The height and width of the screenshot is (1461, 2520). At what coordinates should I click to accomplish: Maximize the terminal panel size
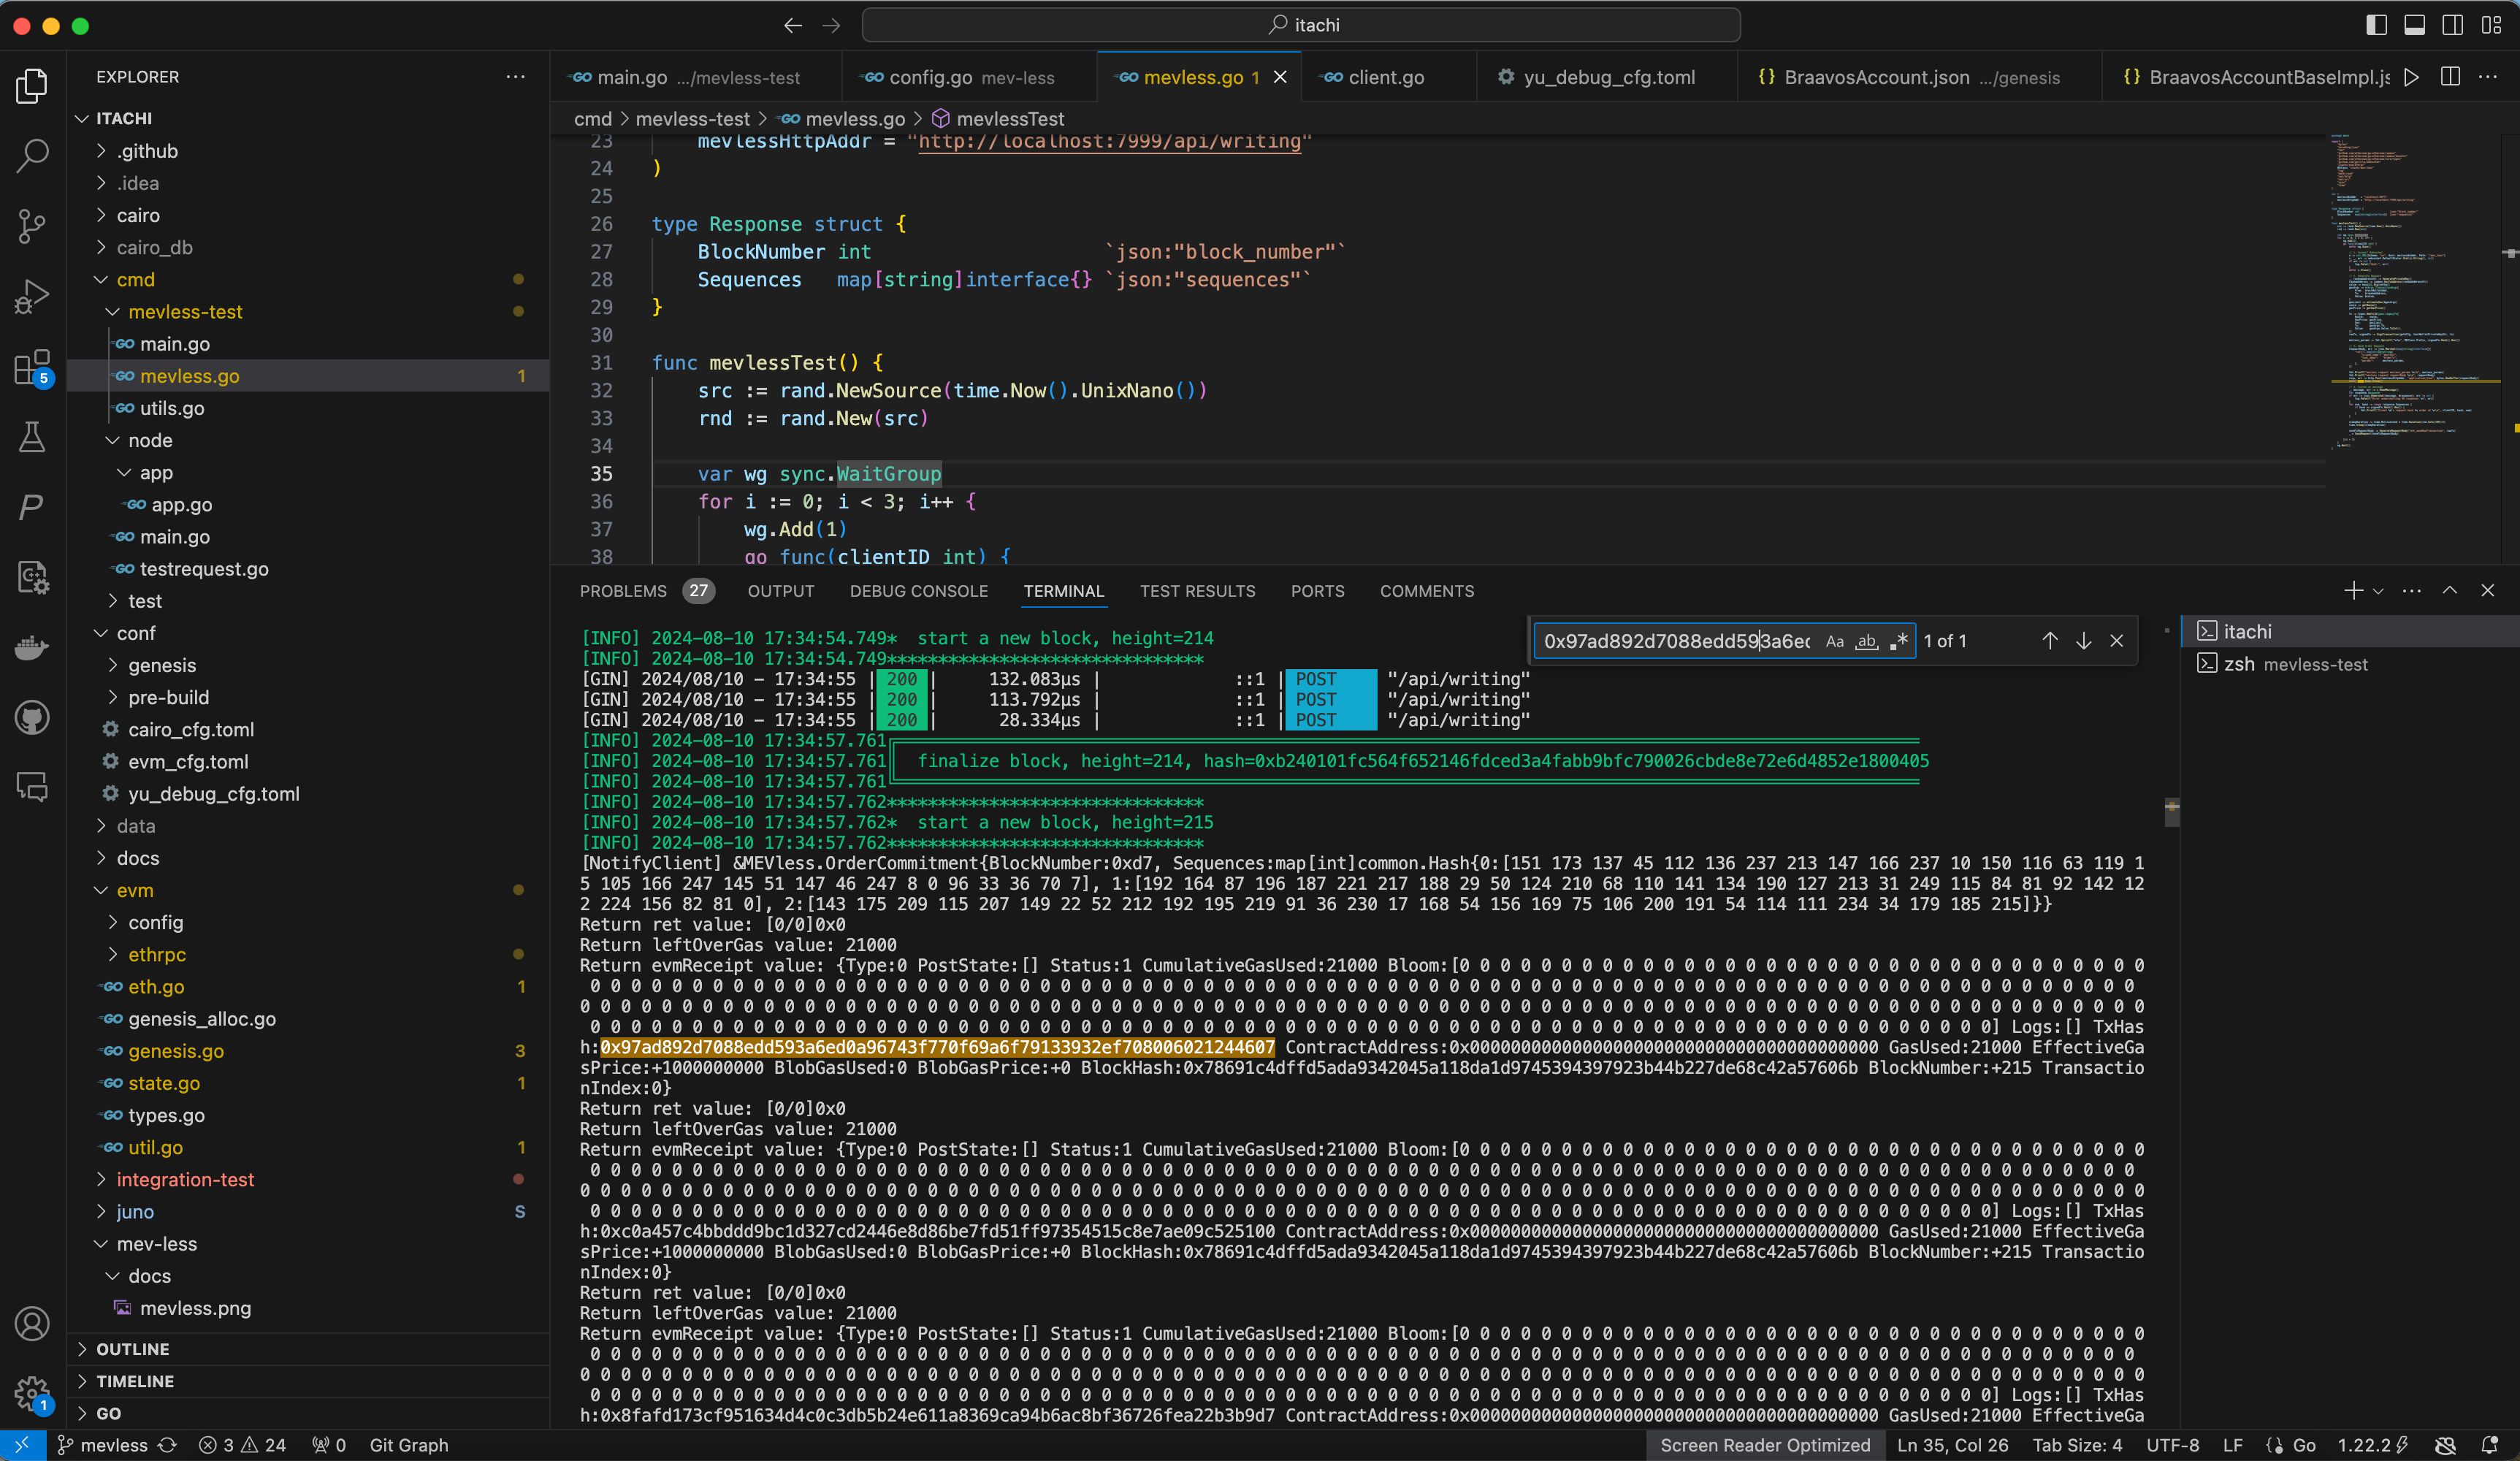(2450, 591)
